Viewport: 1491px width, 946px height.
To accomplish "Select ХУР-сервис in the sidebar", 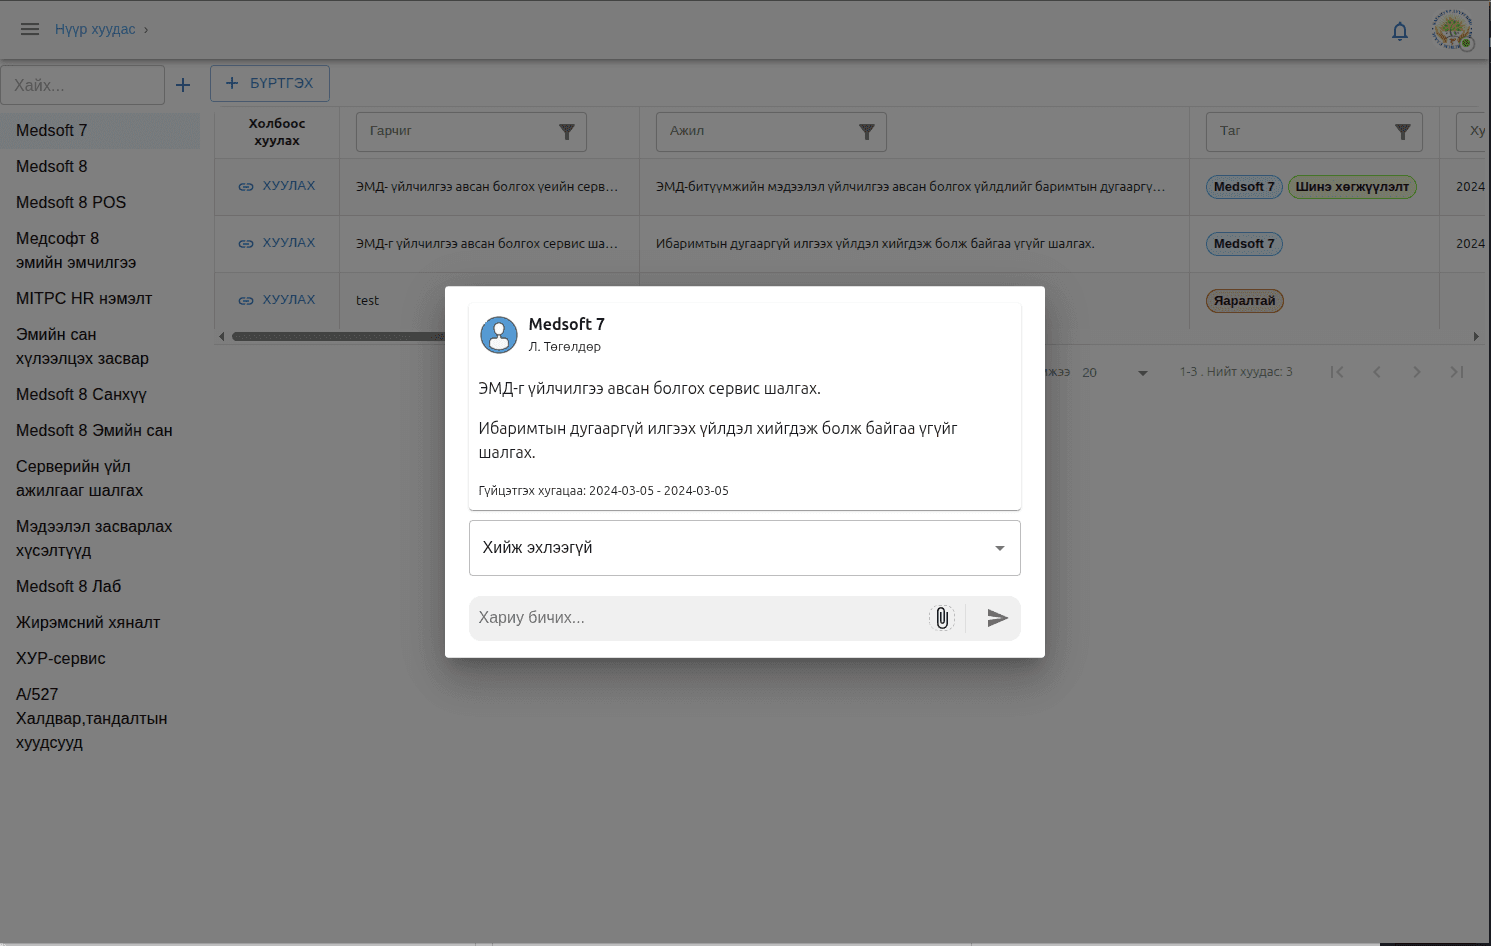I will [61, 658].
